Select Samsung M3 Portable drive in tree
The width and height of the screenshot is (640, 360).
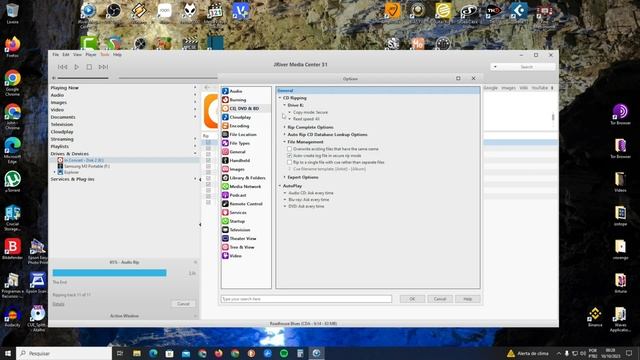87,166
